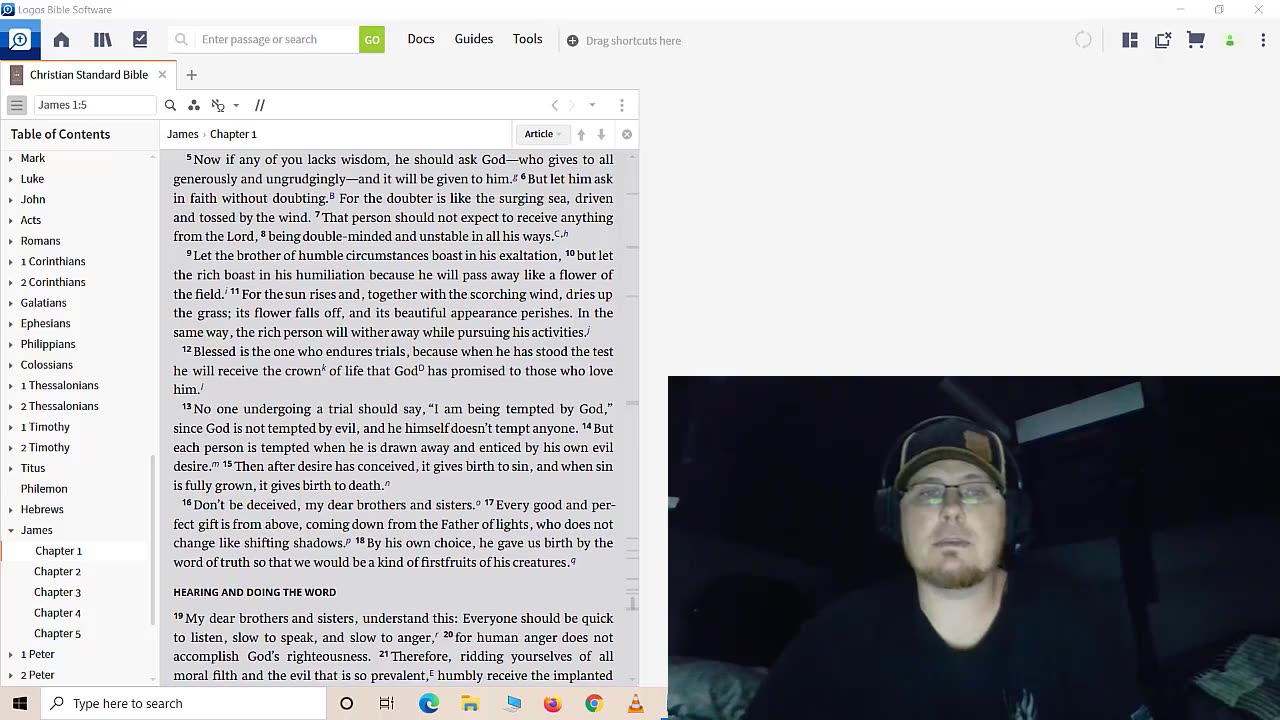Viewport: 1280px width, 720px height.
Task: Close the locator bar with X icon
Action: coord(627,134)
